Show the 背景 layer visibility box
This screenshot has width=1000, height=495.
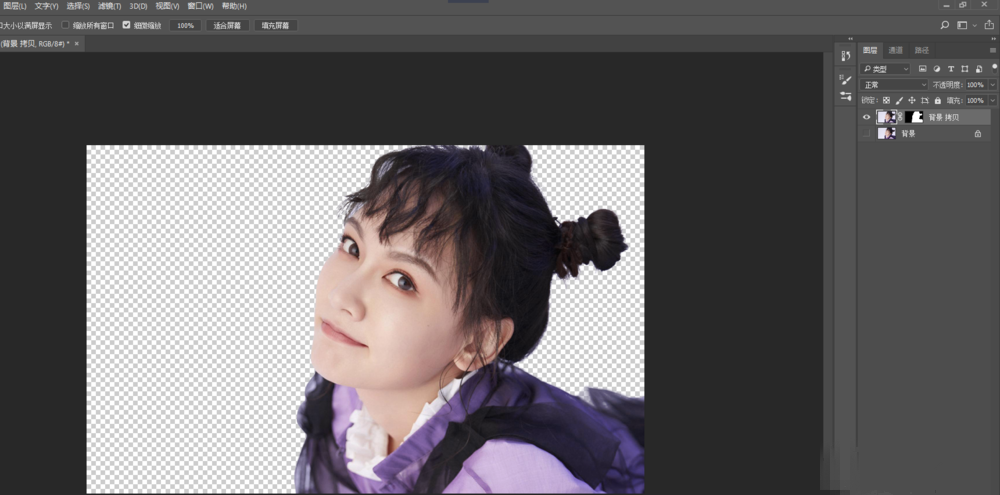click(x=866, y=134)
